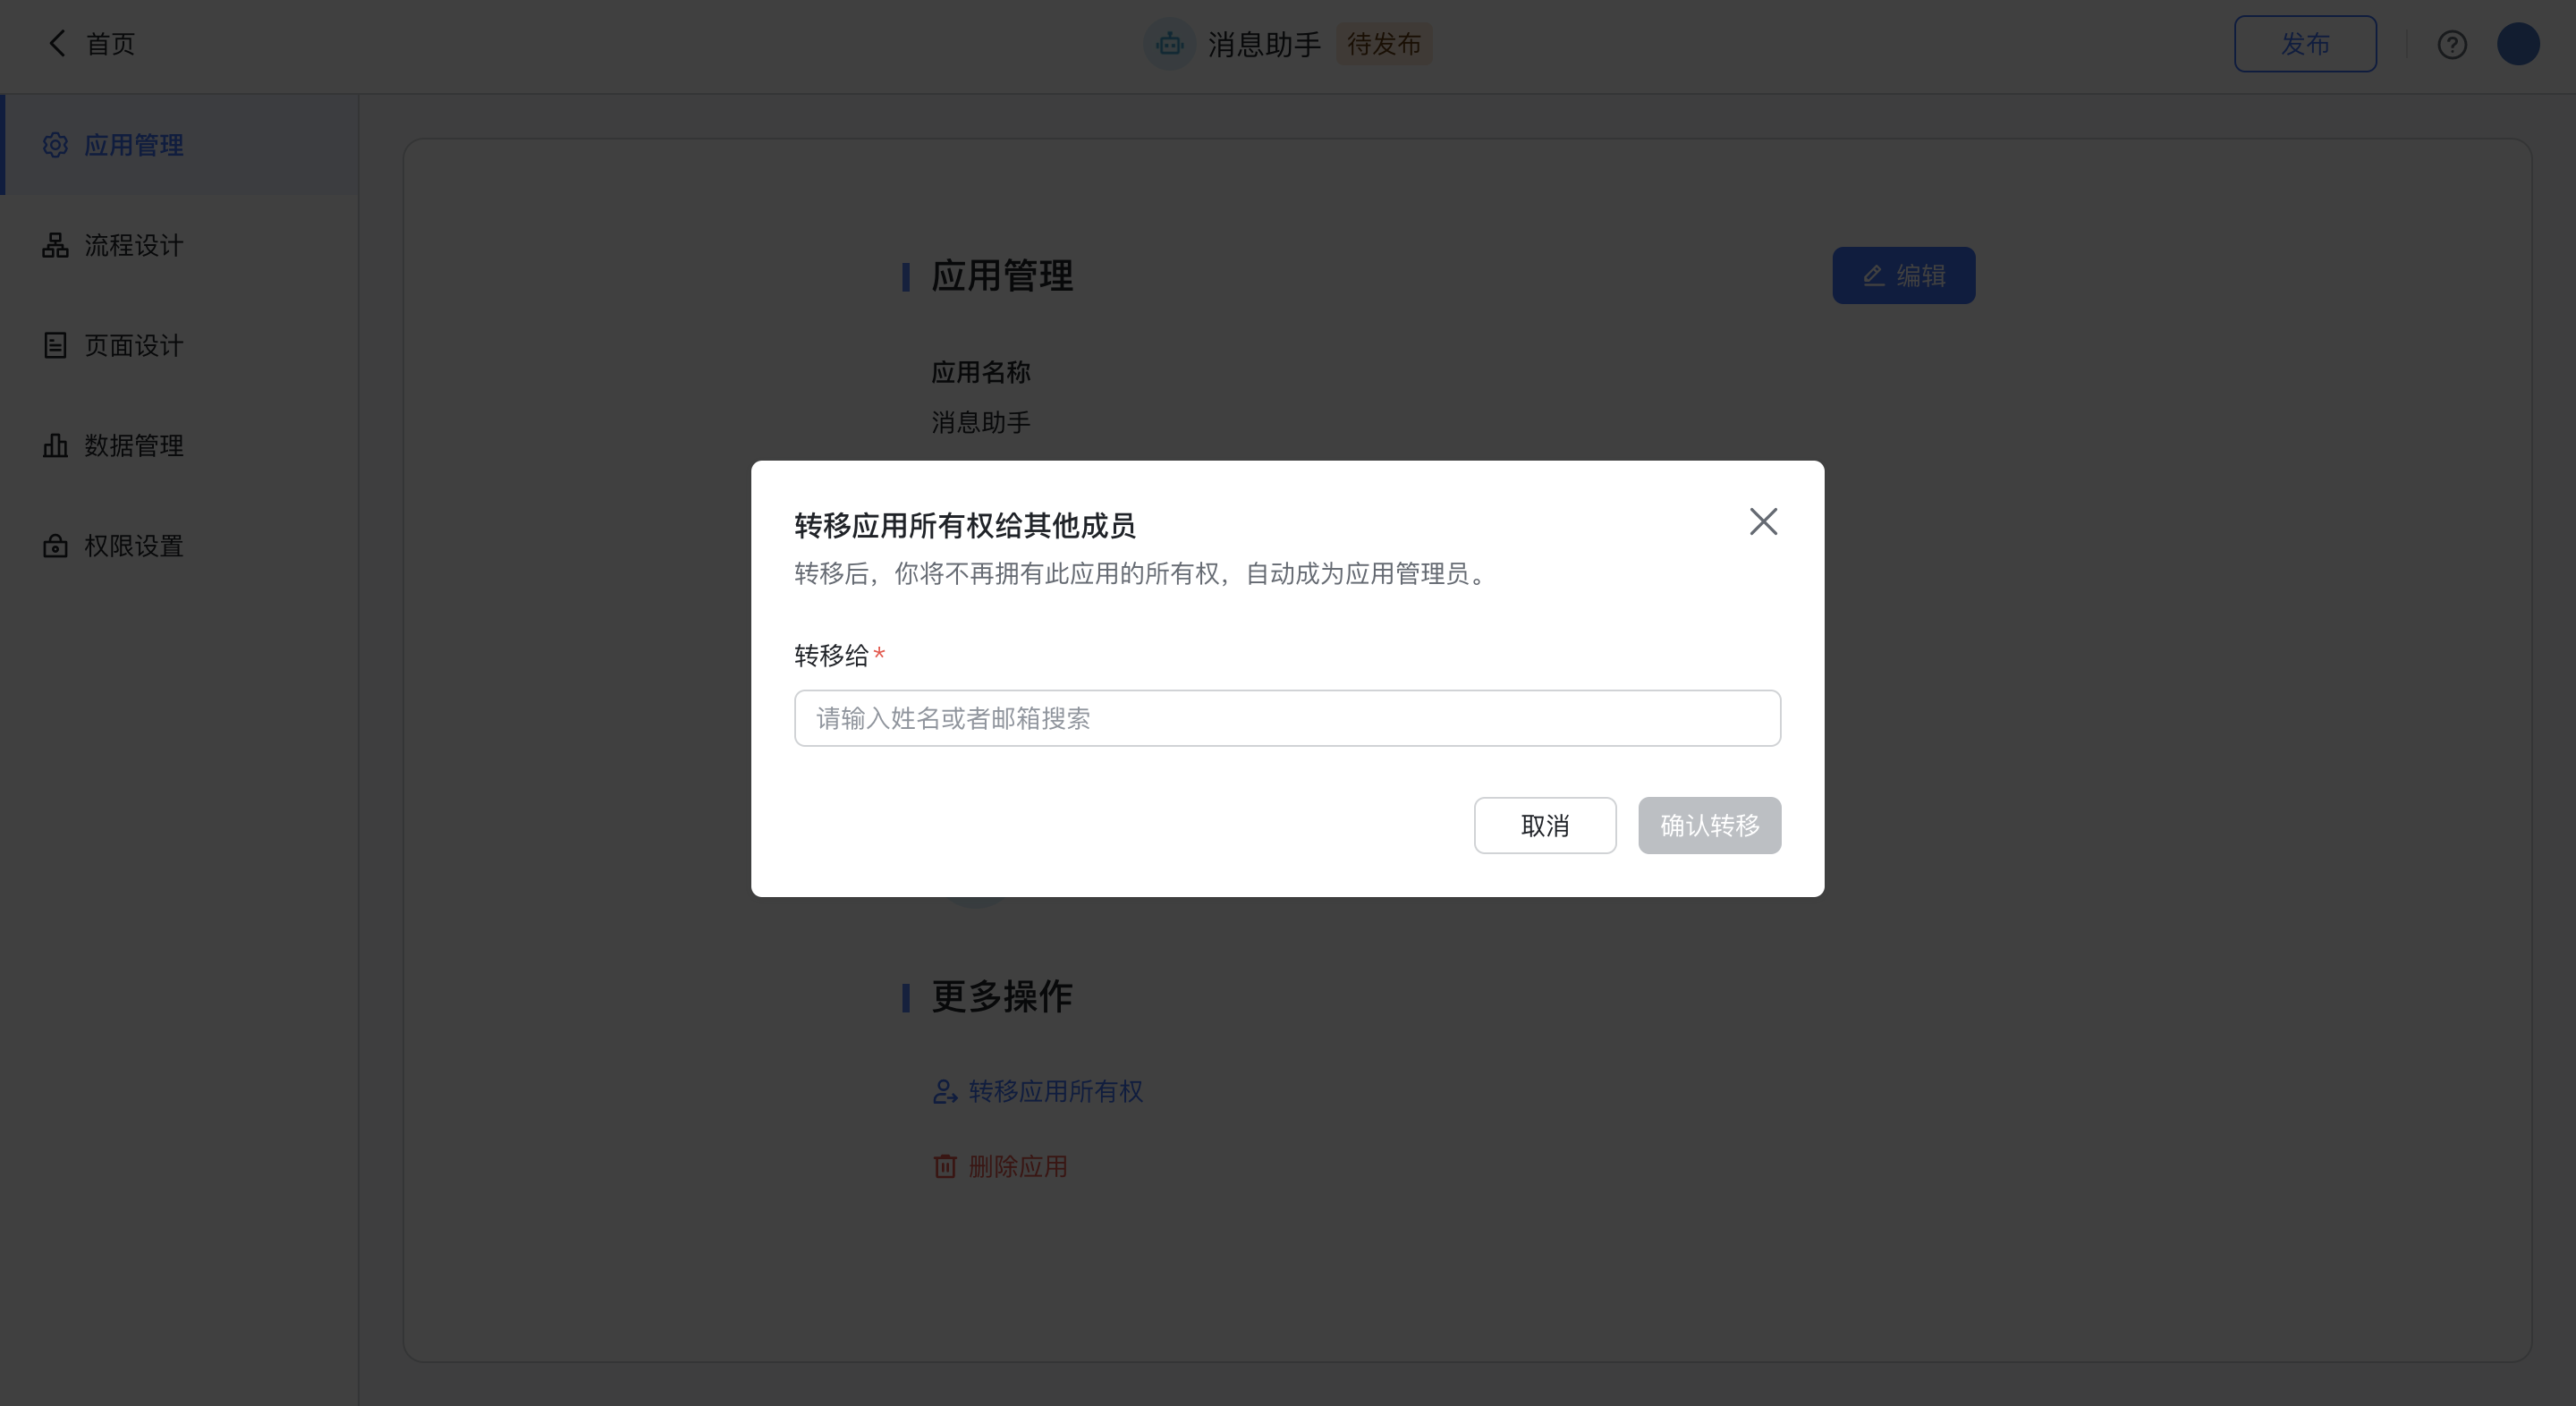This screenshot has width=2576, height=1406.
Task: Click the trash icon beside 删除应用
Action: click(x=944, y=1166)
